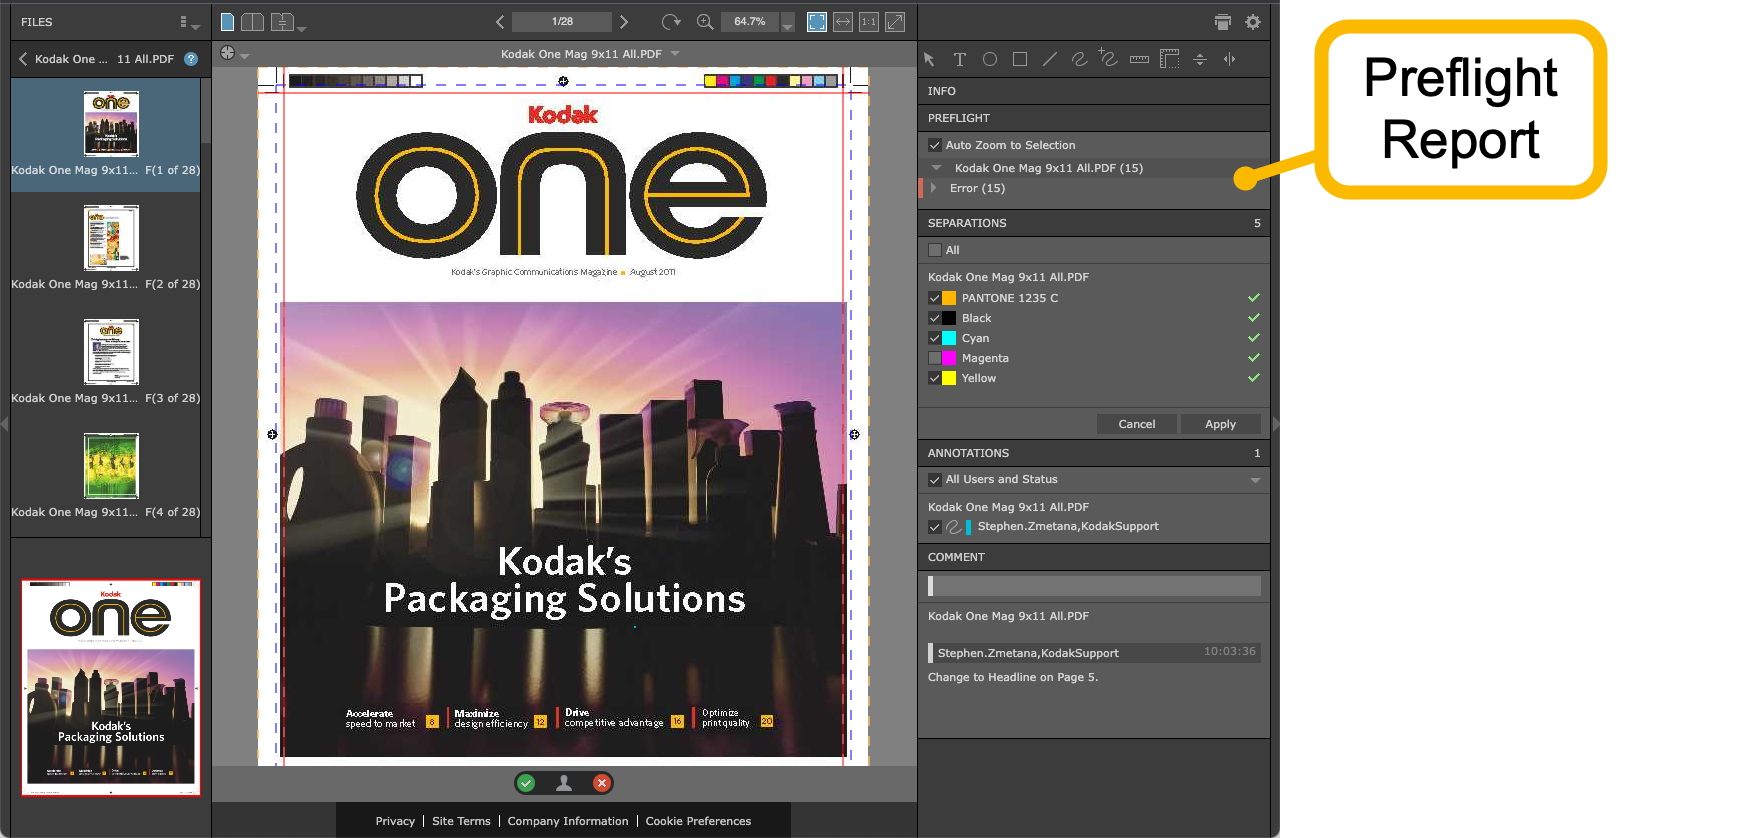
Task: Click the reviewer person icon
Action: click(564, 783)
